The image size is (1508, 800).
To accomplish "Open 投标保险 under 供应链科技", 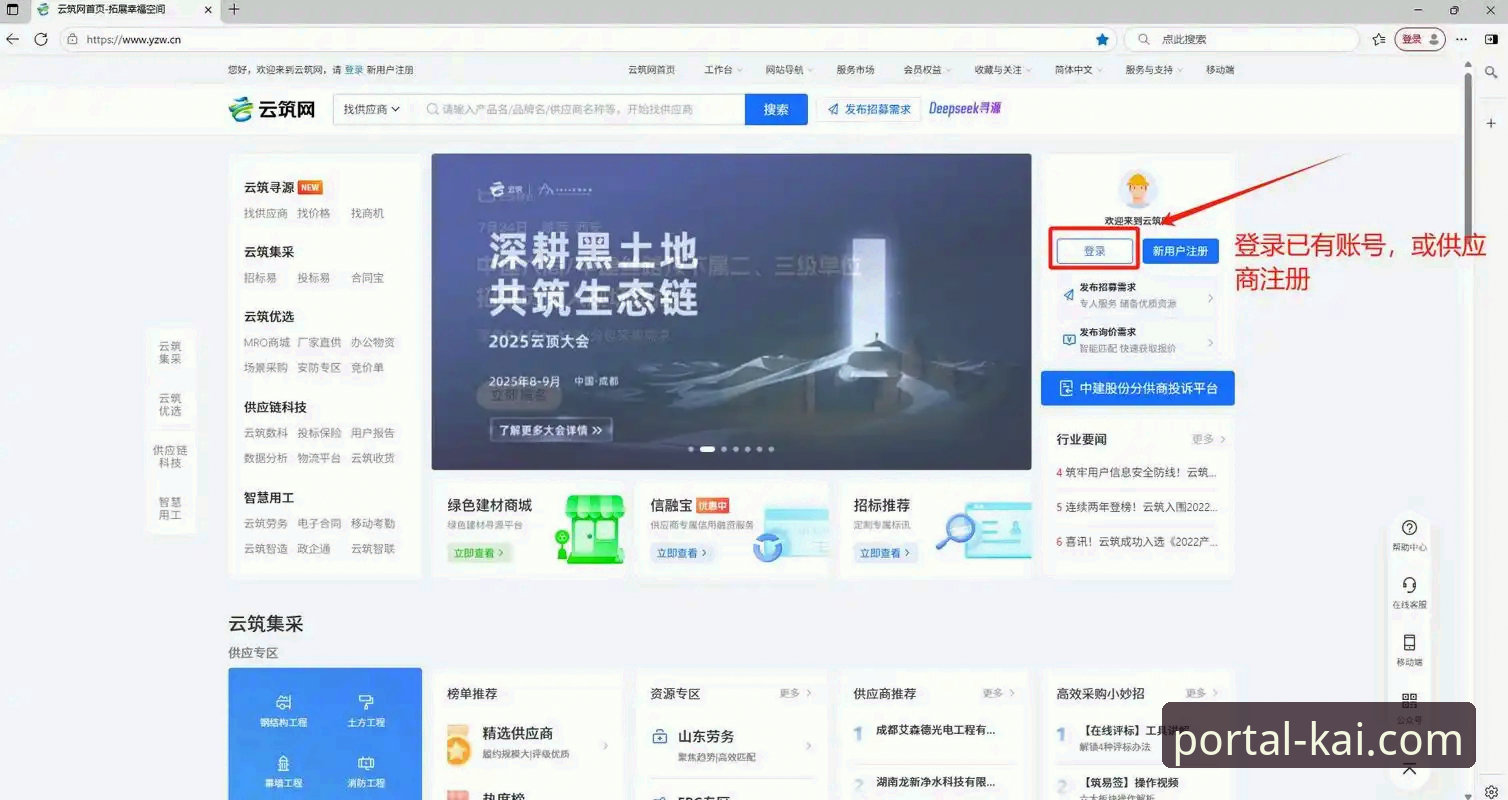I will [319, 433].
